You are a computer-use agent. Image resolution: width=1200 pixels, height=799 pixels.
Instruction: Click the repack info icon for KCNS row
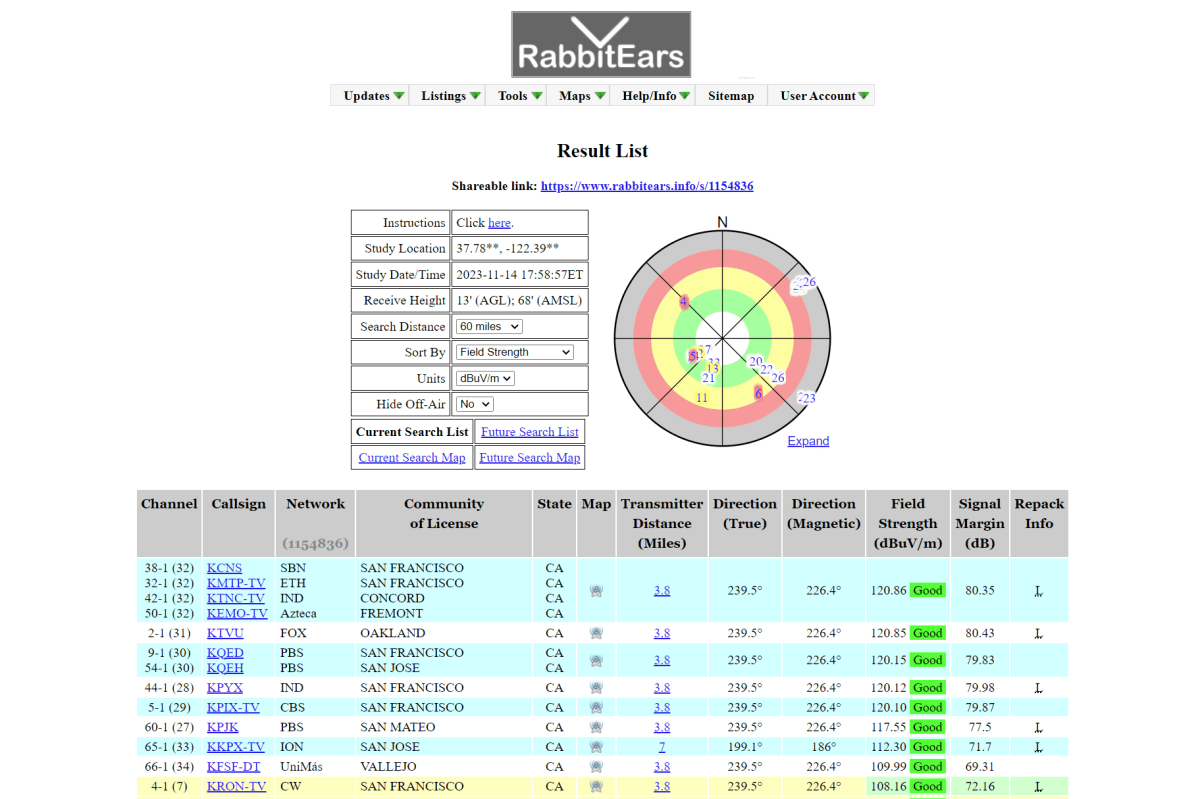click(1039, 591)
